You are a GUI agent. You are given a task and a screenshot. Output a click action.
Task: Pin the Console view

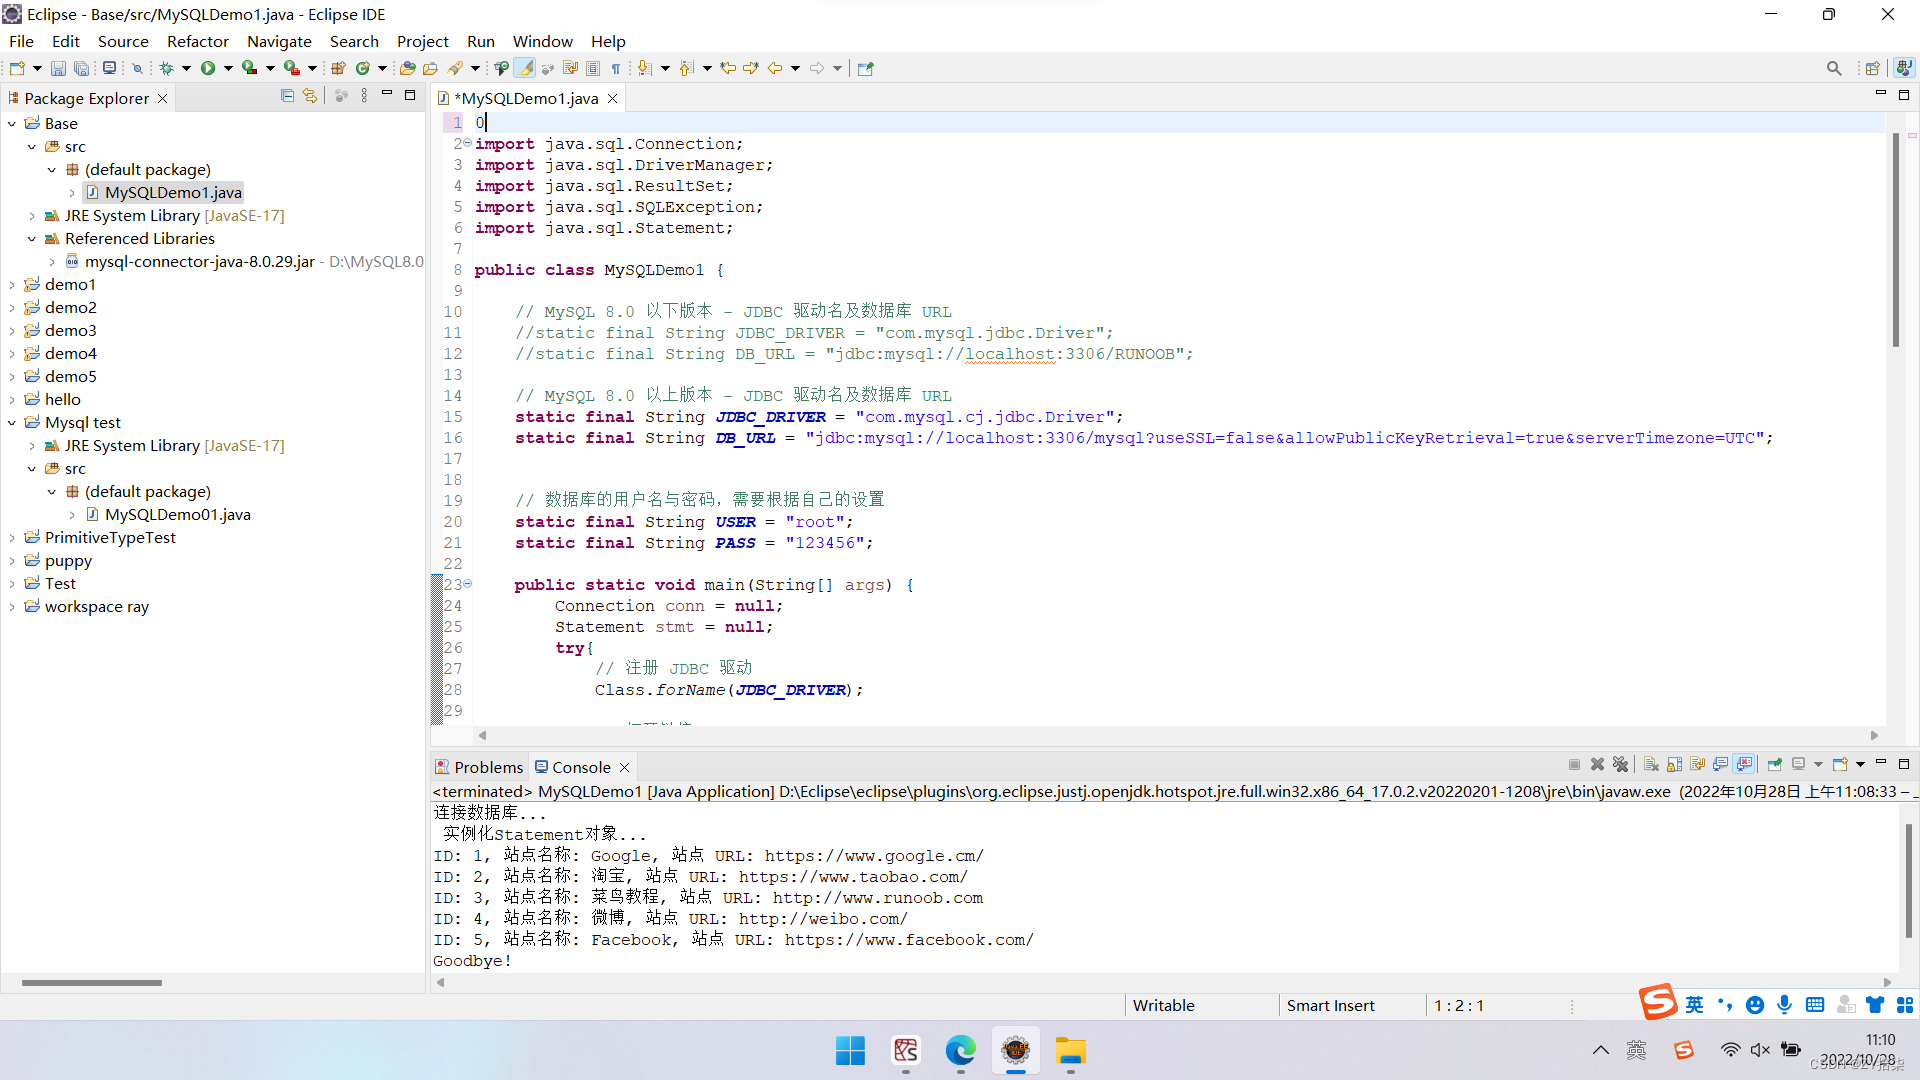tap(1774, 764)
